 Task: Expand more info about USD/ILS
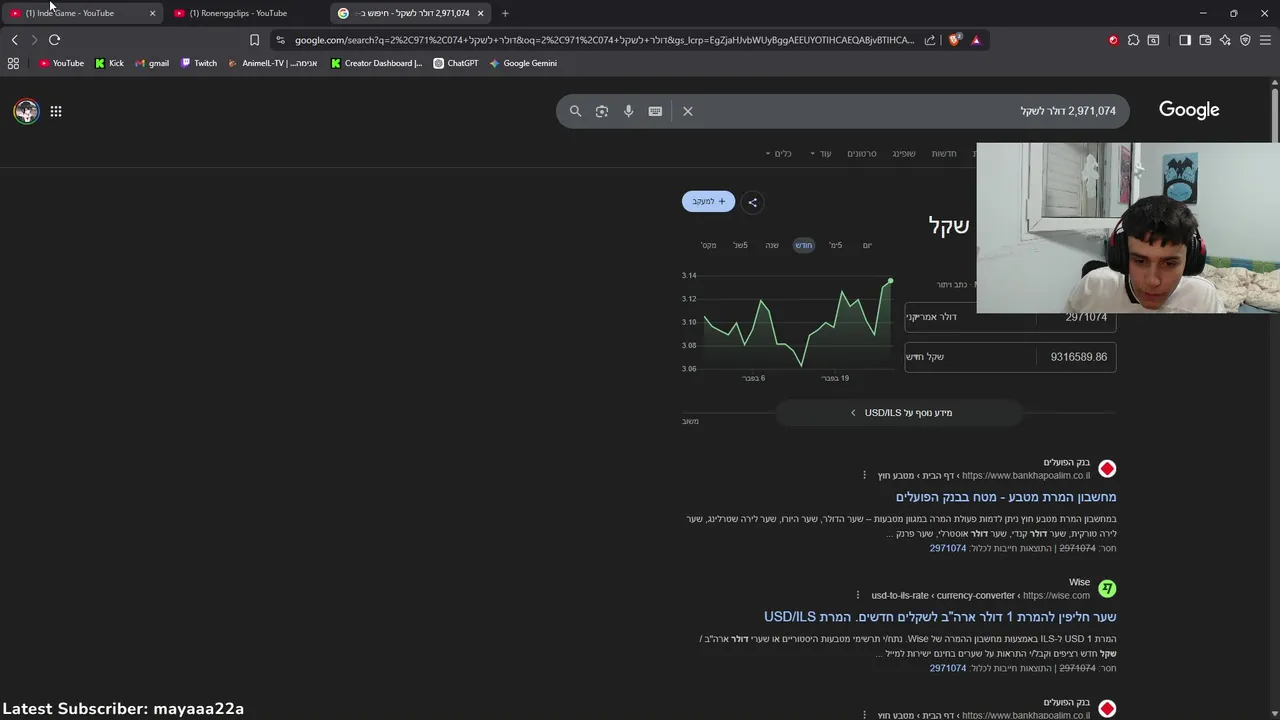pos(901,412)
